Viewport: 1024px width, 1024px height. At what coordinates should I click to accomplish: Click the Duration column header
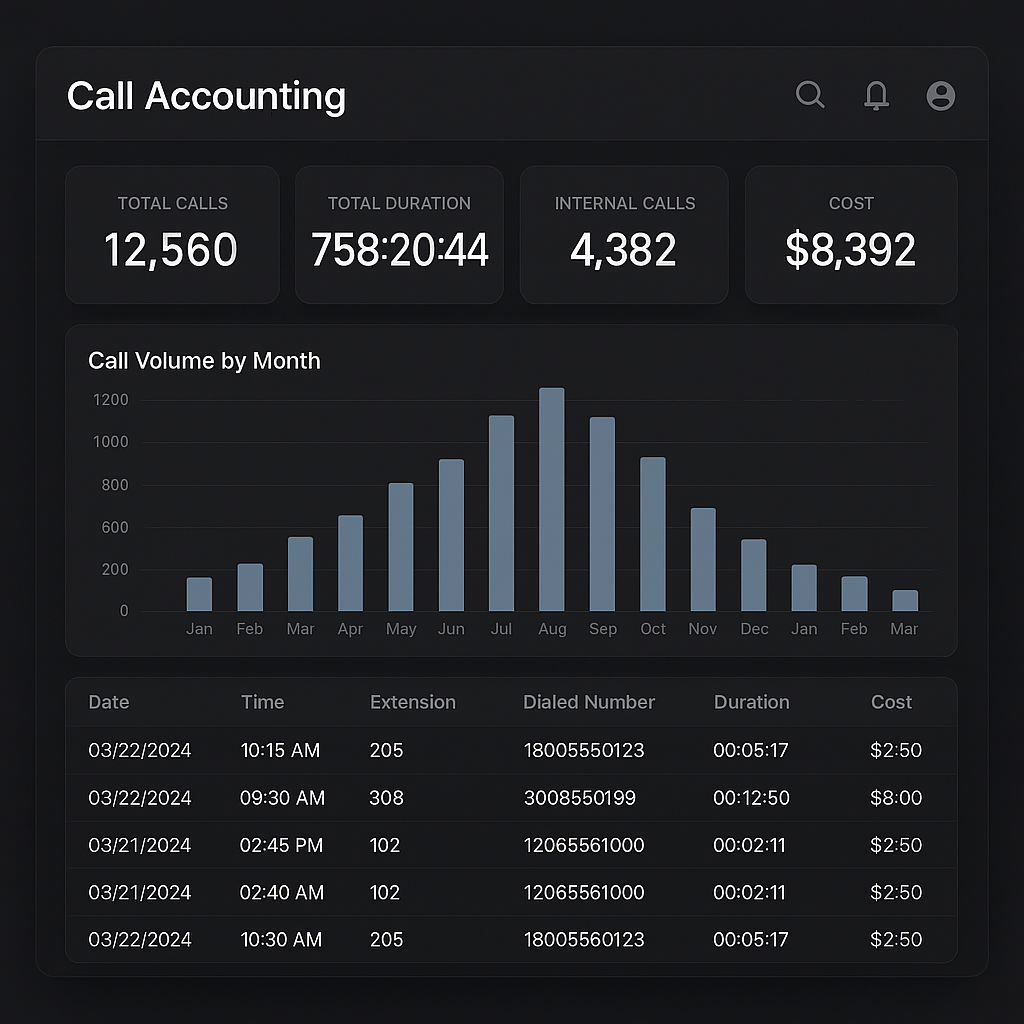pyautogui.click(x=751, y=702)
